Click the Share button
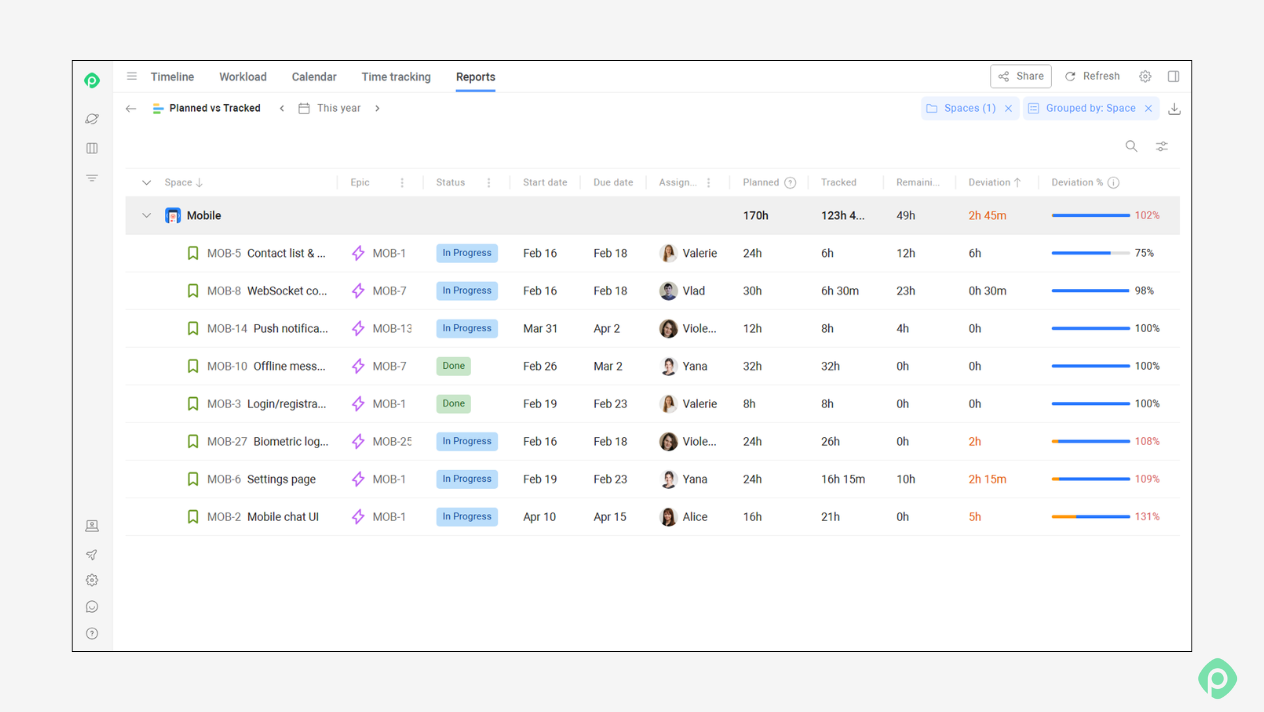 coord(1021,76)
